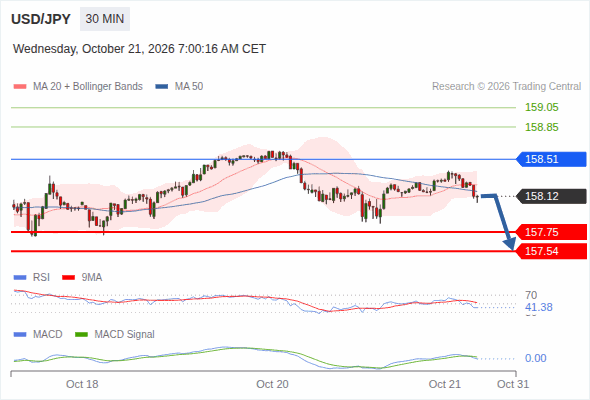The image size is (590, 400).
Task: Click the MACD blue legend swatch
Action: click(x=20, y=335)
